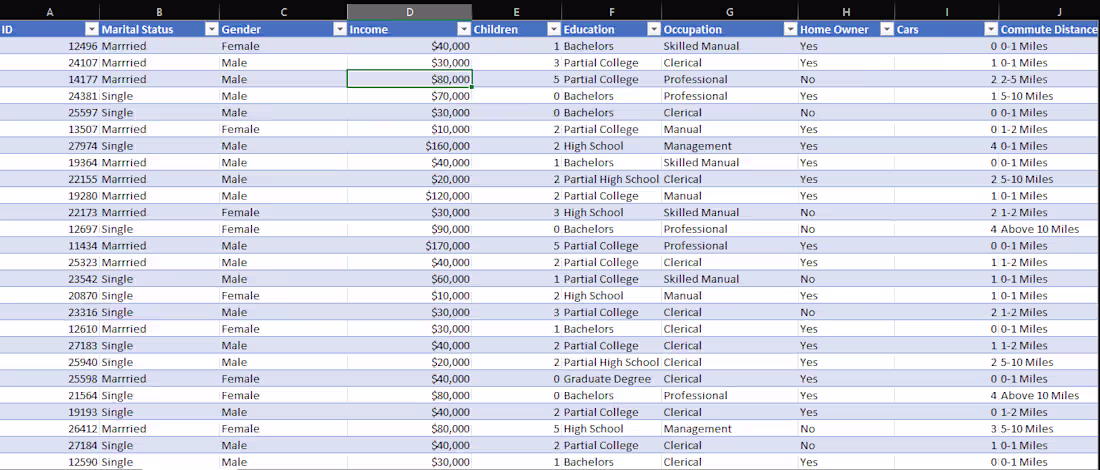Click Professional occupation in row 11434
This screenshot has width=1100, height=470.
click(x=730, y=246)
